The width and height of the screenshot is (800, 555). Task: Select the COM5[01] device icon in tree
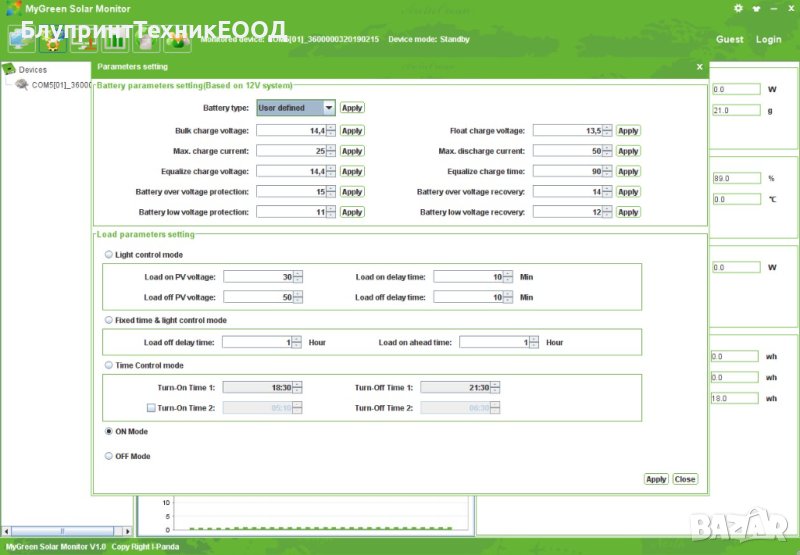pyautogui.click(x=22, y=85)
